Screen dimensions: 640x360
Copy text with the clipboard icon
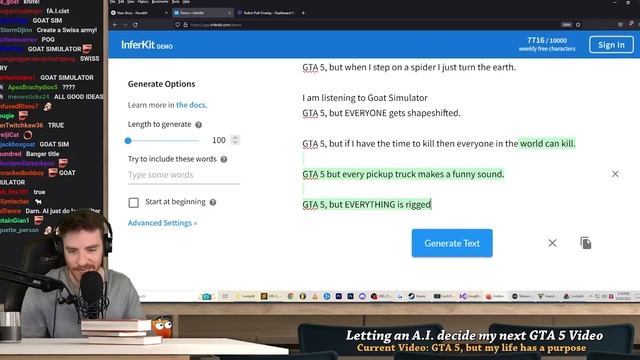click(x=586, y=243)
